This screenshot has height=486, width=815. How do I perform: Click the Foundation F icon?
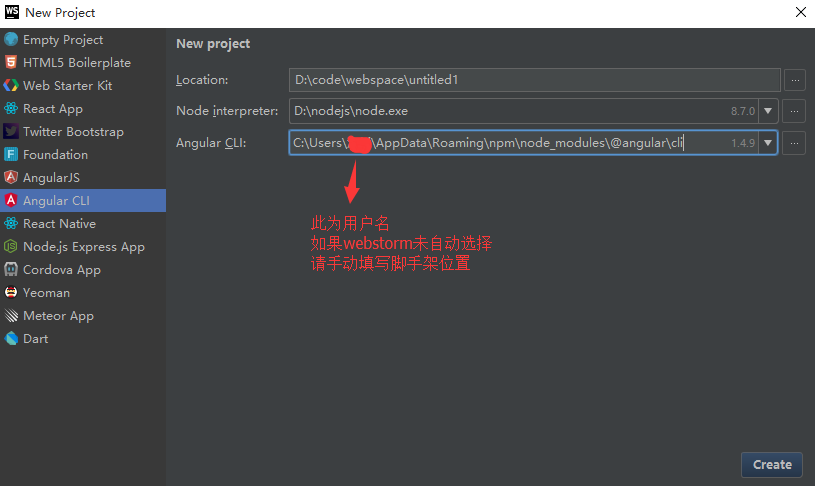point(11,154)
